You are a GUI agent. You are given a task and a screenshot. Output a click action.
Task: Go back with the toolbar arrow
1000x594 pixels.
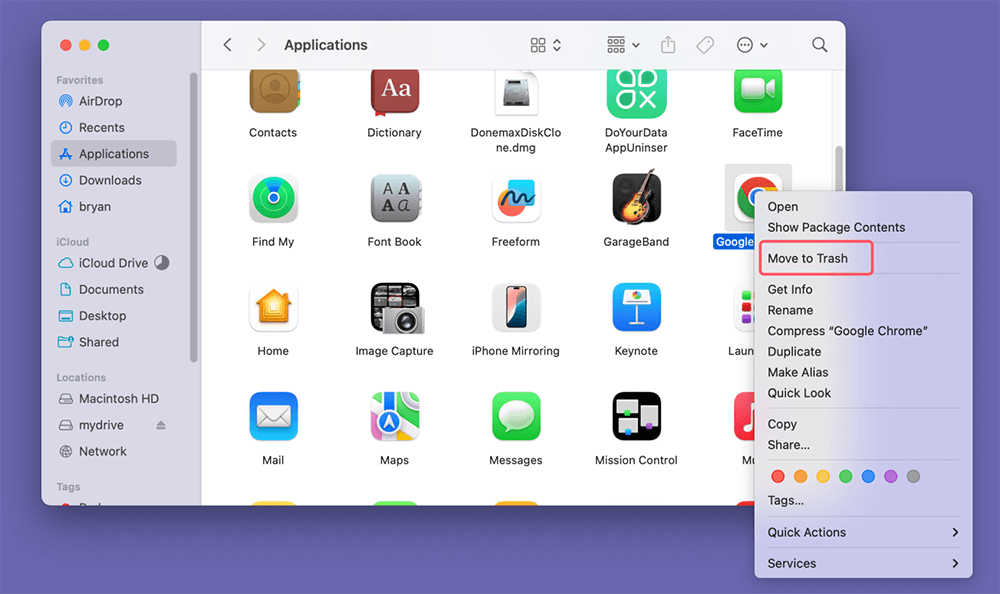coord(228,45)
